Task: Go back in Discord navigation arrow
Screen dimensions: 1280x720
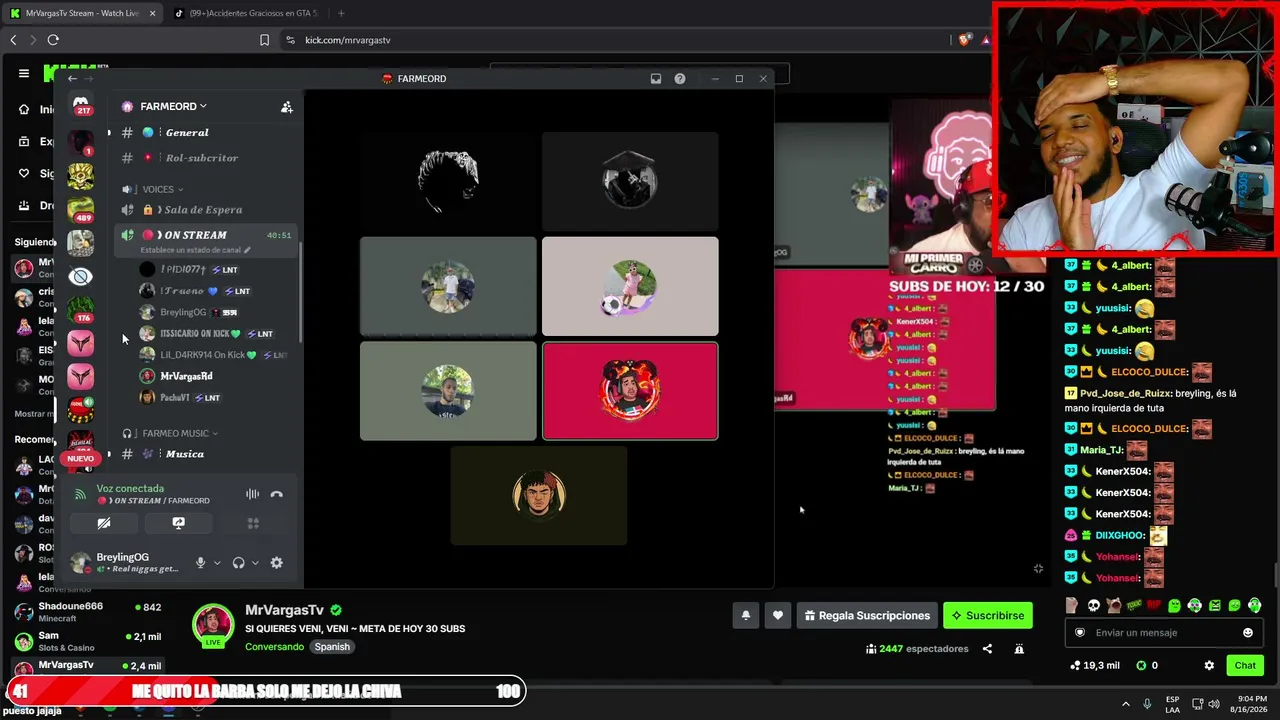Action: (72, 79)
